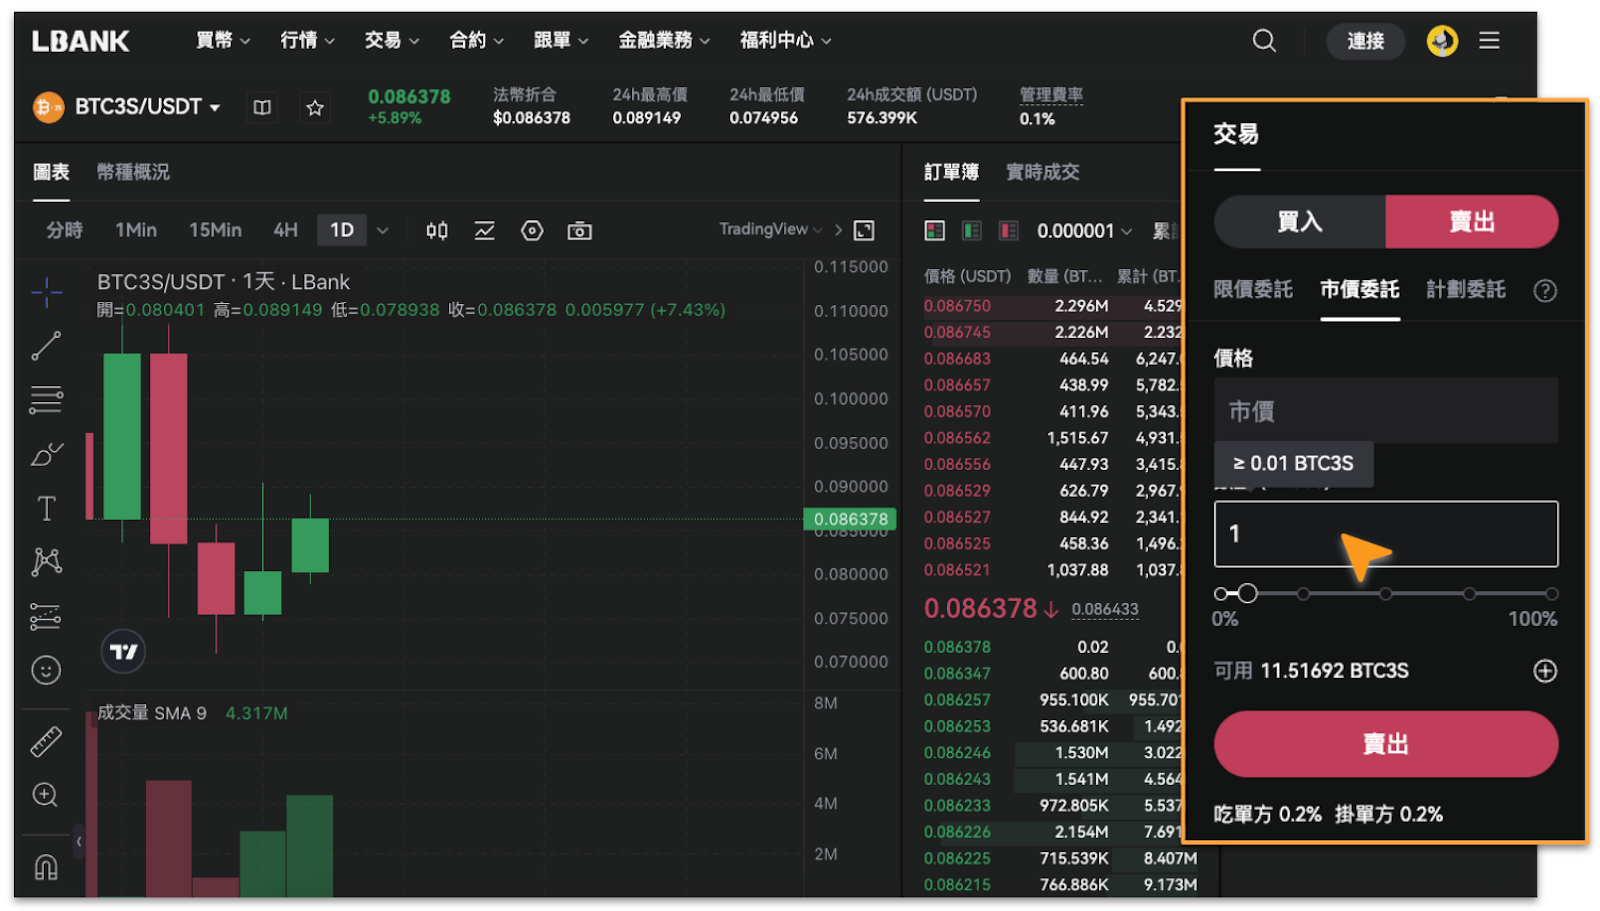Click the TradingView logo badge

pos(124,652)
